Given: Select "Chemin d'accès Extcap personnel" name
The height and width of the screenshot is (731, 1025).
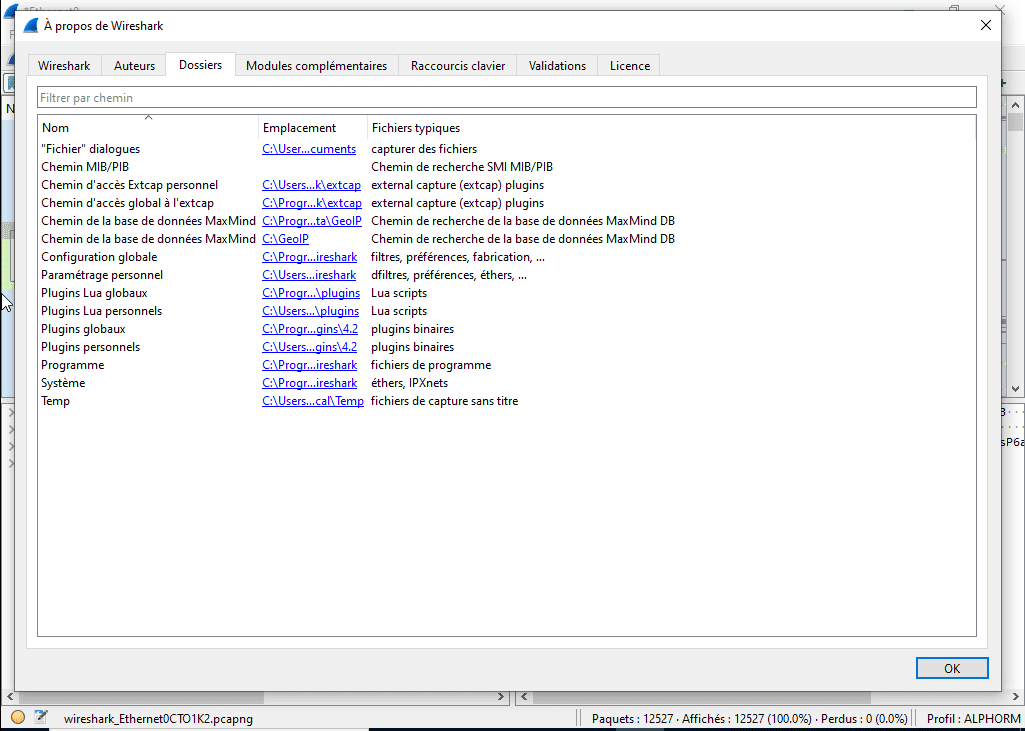Looking at the screenshot, I should (x=129, y=185).
